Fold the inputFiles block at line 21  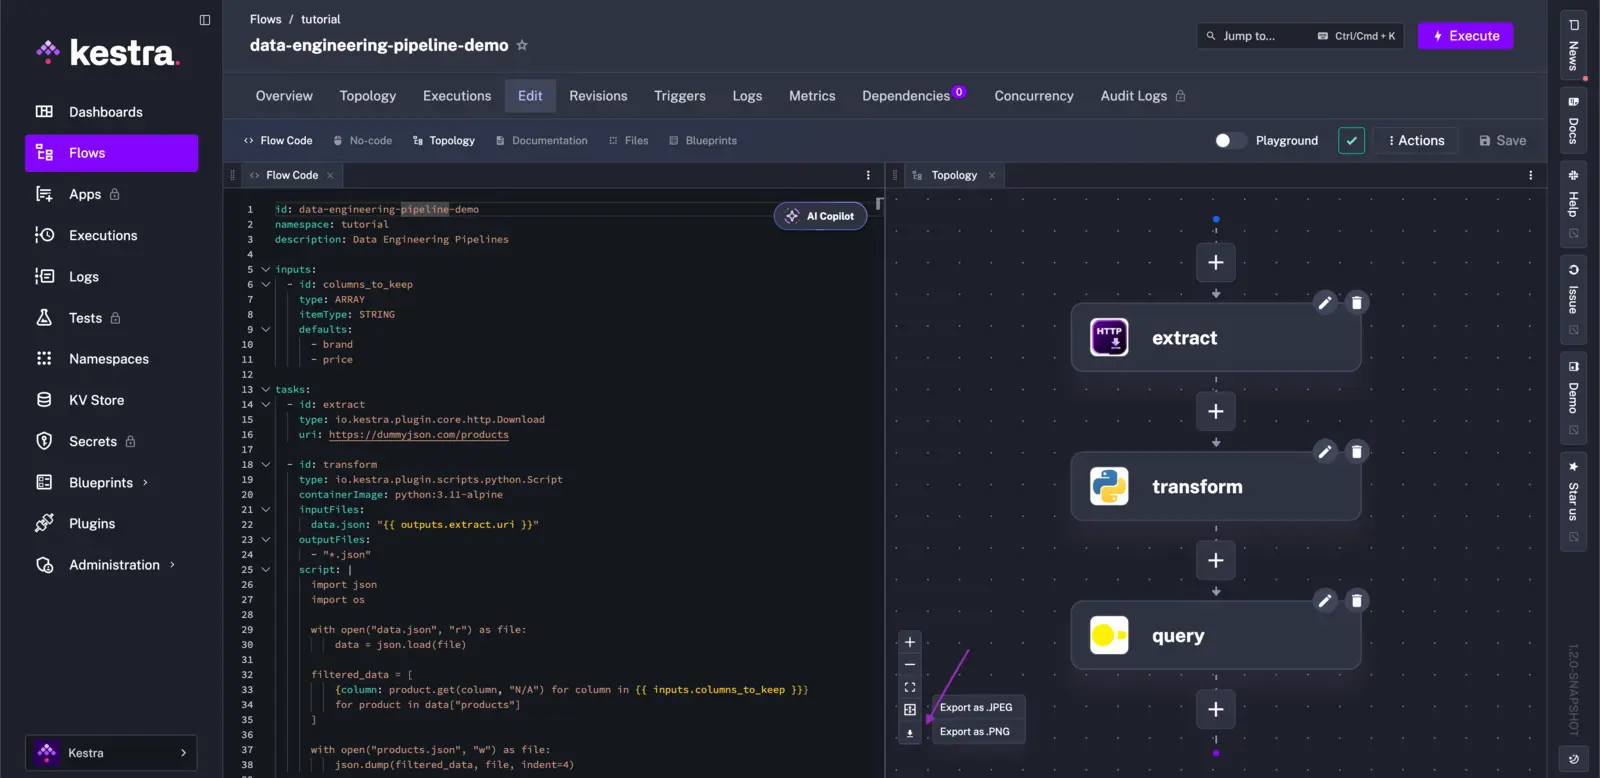click(265, 510)
